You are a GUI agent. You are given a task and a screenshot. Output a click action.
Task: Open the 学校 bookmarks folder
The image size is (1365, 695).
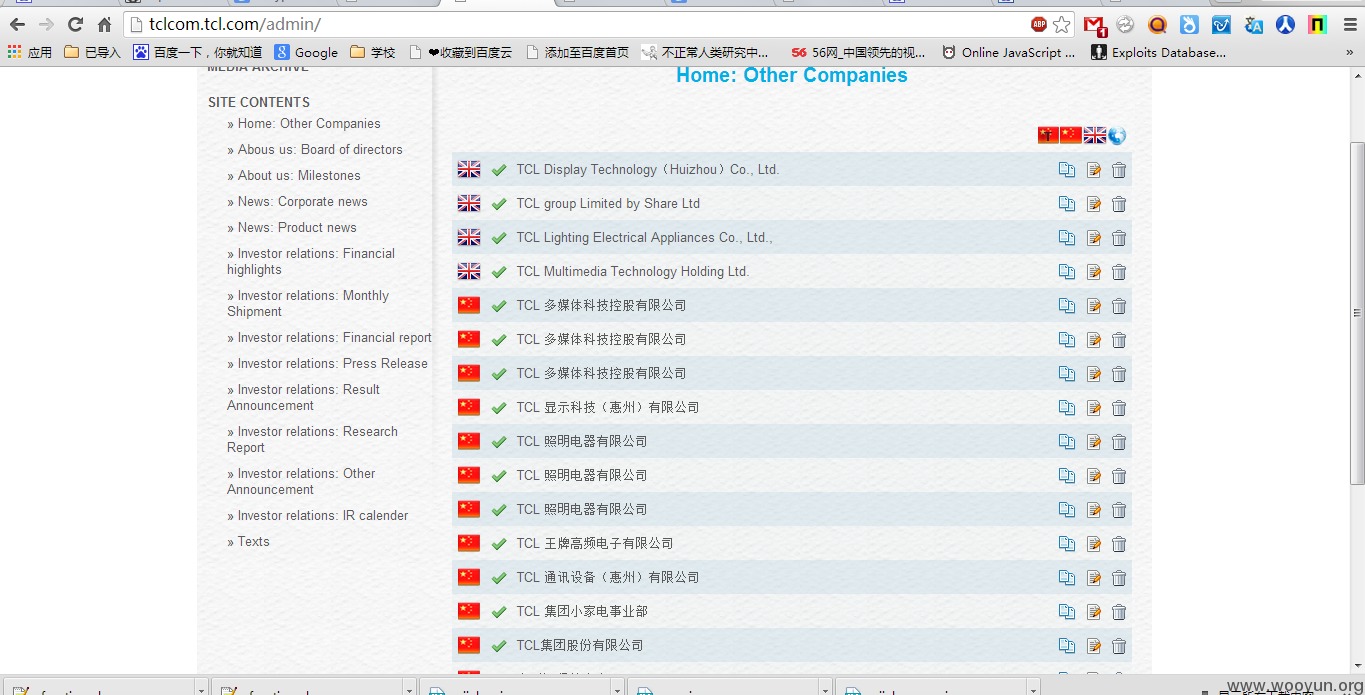[x=373, y=52]
